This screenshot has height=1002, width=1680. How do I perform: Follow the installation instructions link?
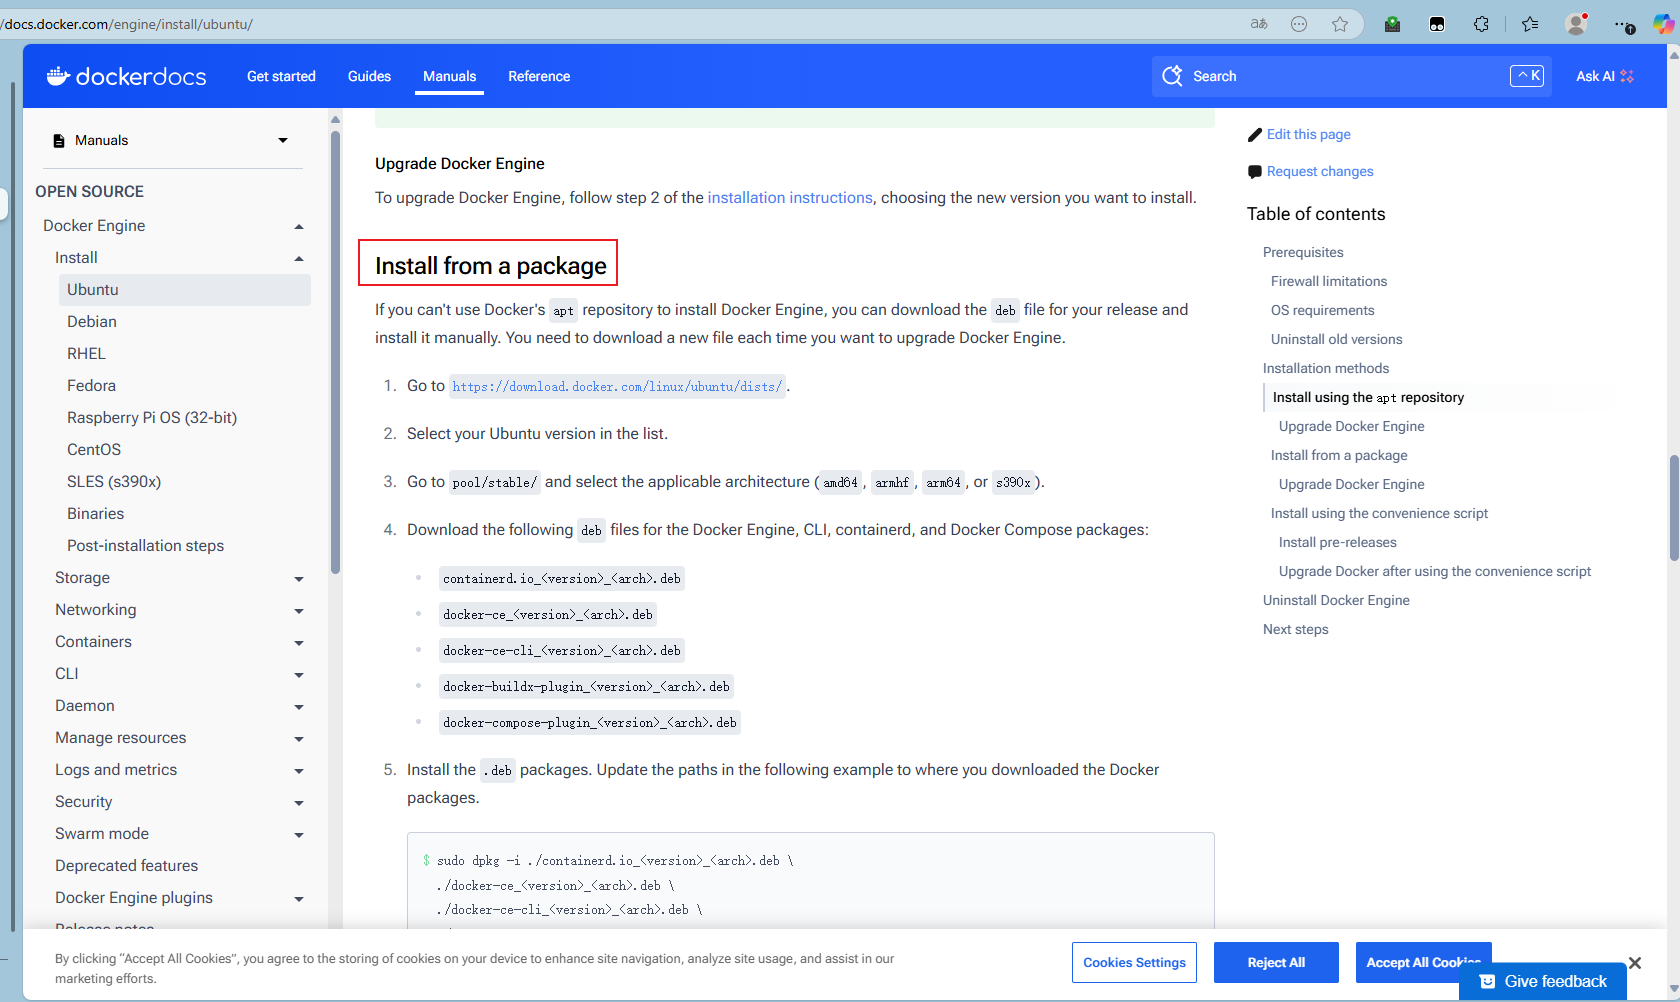point(790,198)
